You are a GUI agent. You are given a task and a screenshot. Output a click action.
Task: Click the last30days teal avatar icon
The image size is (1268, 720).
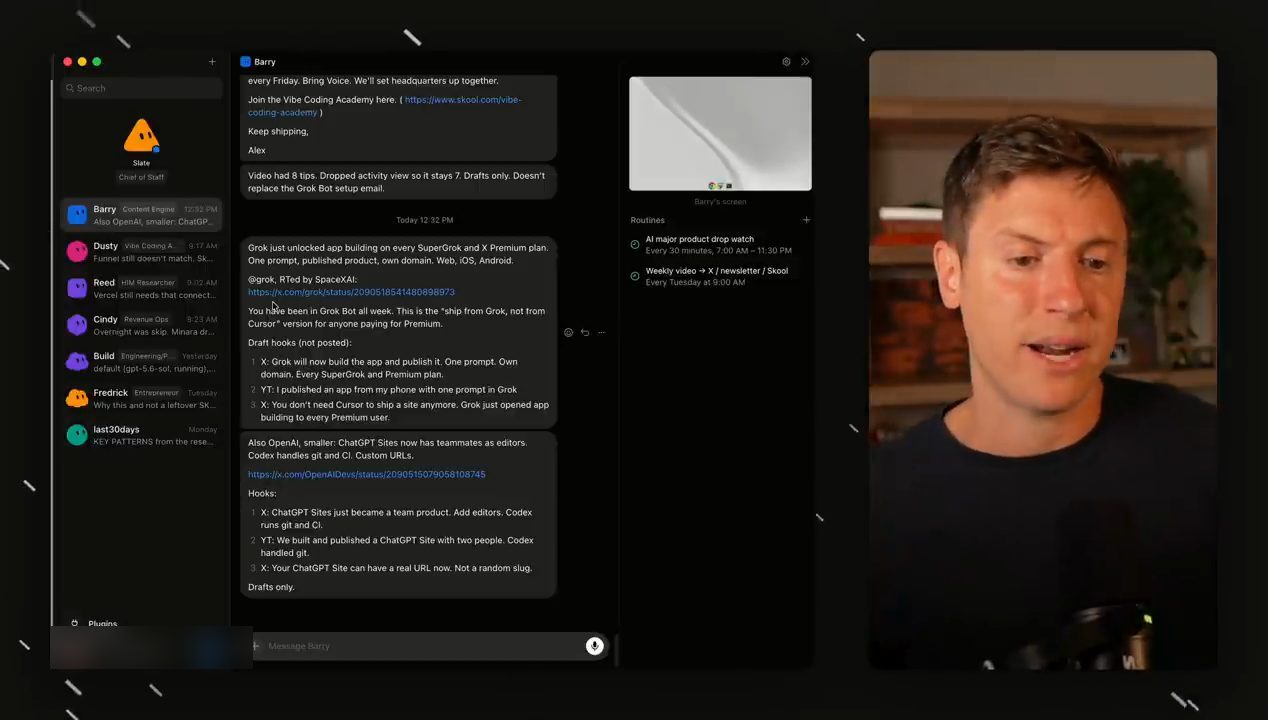[x=77, y=435]
